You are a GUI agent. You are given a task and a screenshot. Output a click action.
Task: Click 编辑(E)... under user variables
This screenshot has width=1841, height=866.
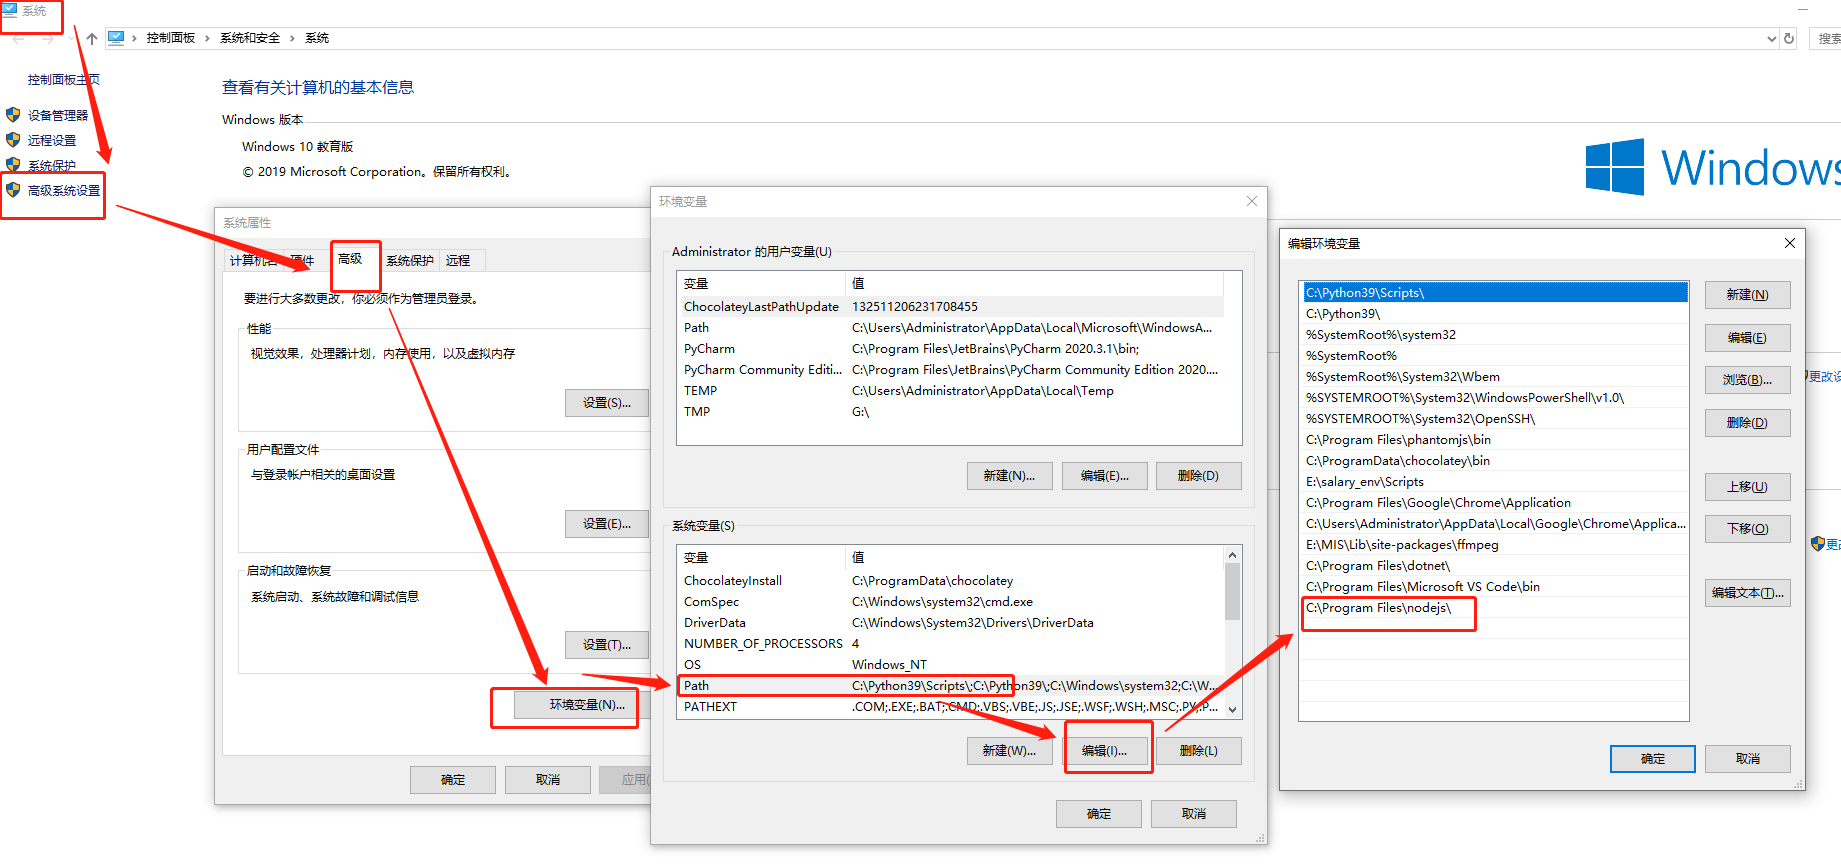1104,476
